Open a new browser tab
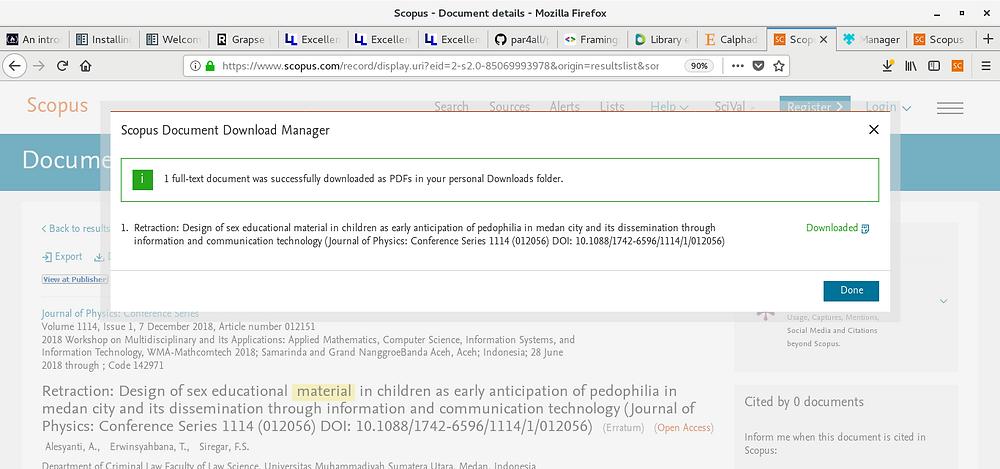Screen dimensions: 1000x469 coord(988,39)
